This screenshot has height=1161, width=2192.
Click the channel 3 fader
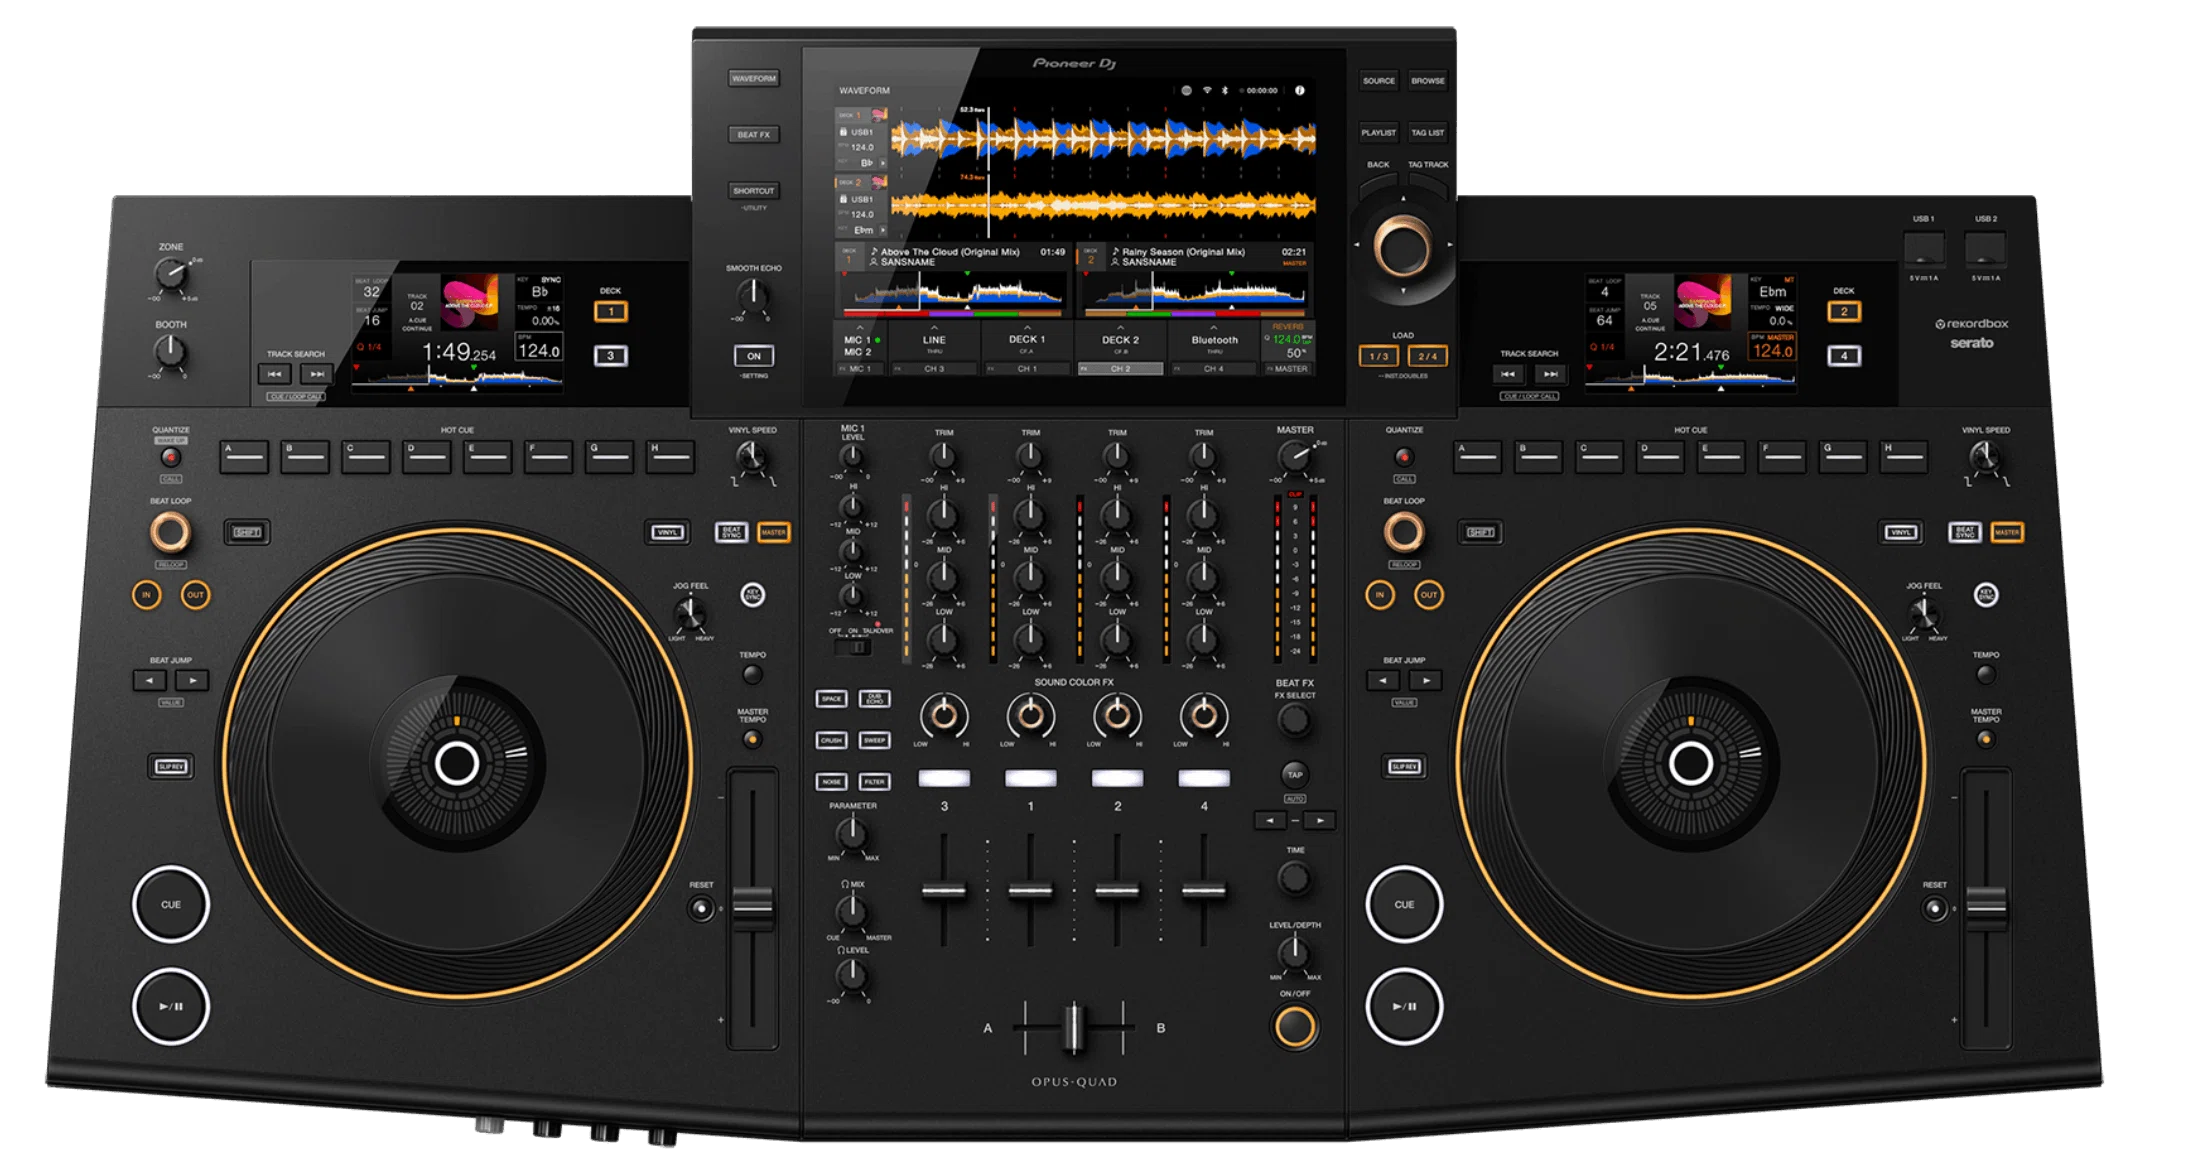[943, 890]
